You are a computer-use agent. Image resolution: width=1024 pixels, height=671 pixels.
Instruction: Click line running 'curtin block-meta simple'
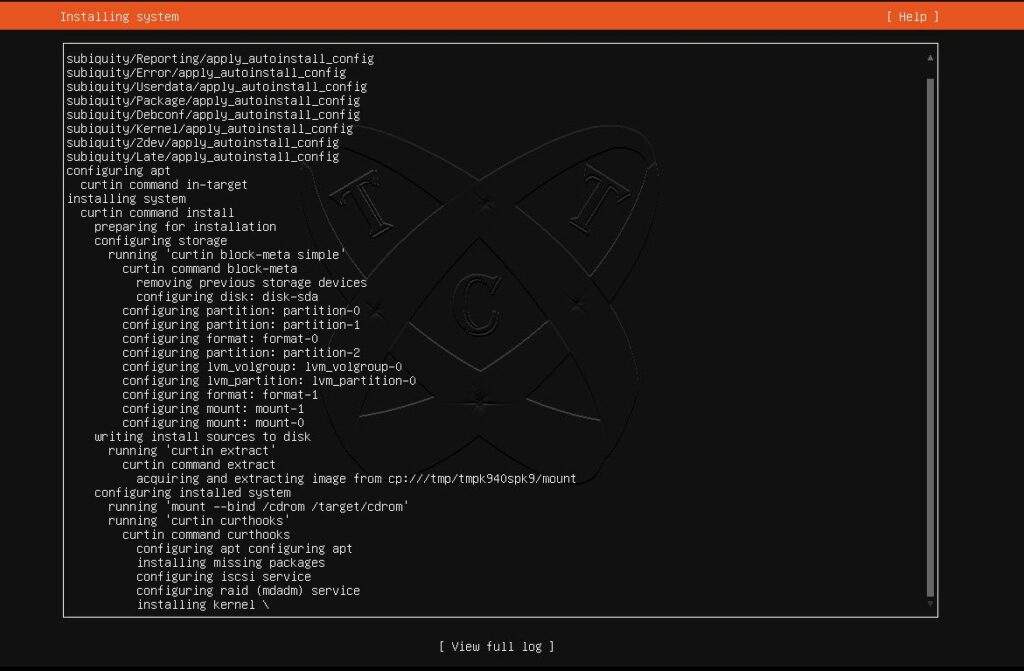pos(227,255)
